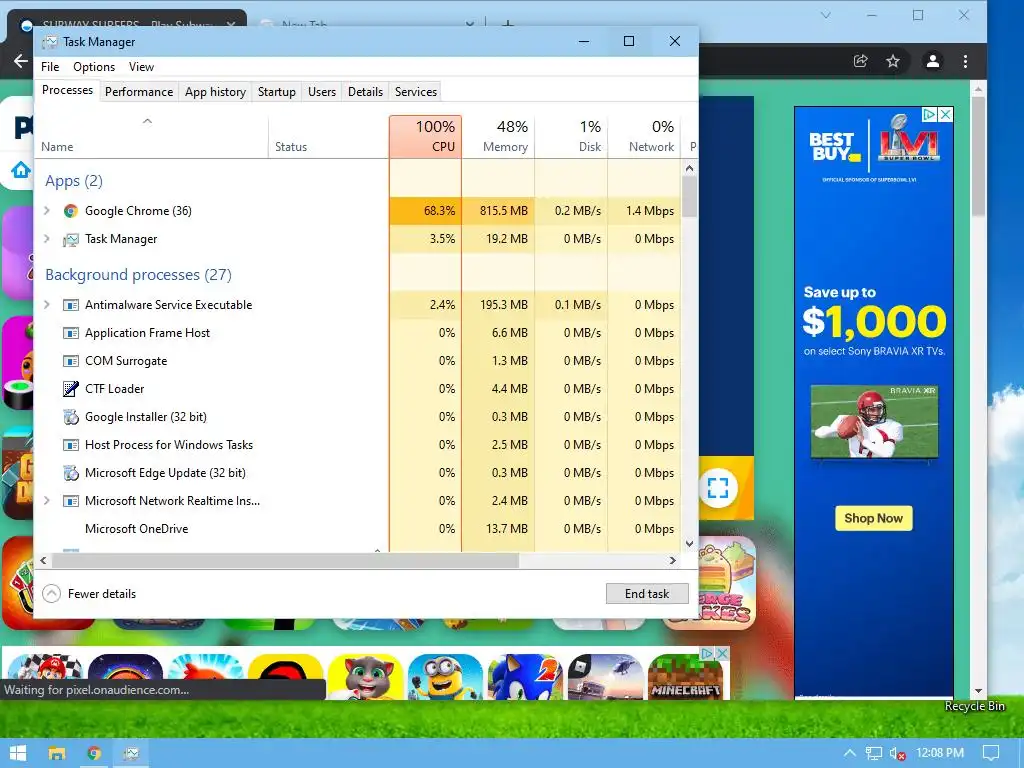Expand the Google Chrome (36) process group

click(x=46, y=210)
